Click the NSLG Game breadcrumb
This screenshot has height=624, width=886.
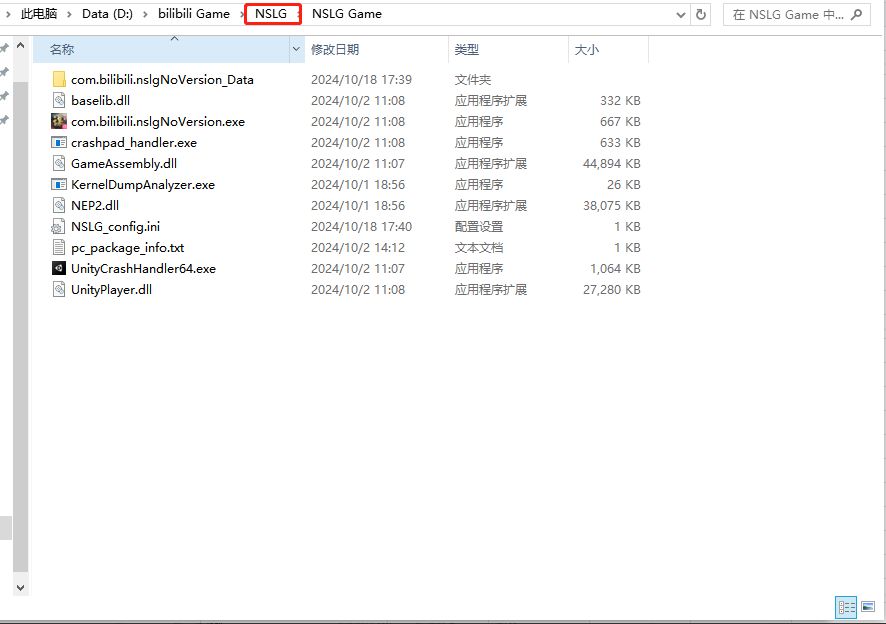tap(347, 14)
